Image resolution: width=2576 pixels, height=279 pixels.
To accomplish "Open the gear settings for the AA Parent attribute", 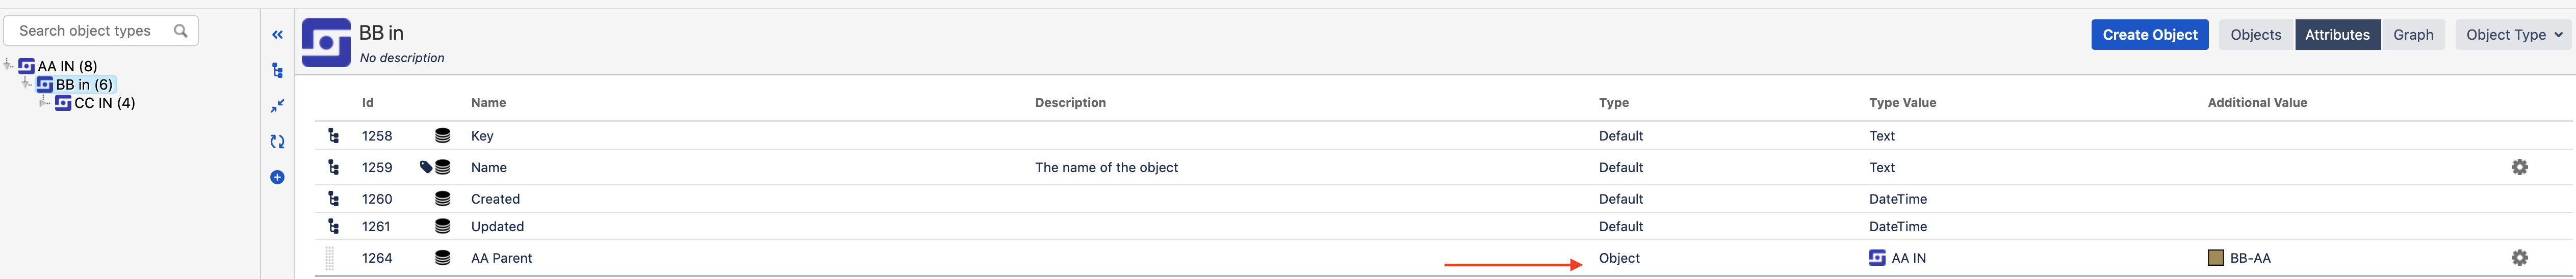I will click(x=2519, y=258).
